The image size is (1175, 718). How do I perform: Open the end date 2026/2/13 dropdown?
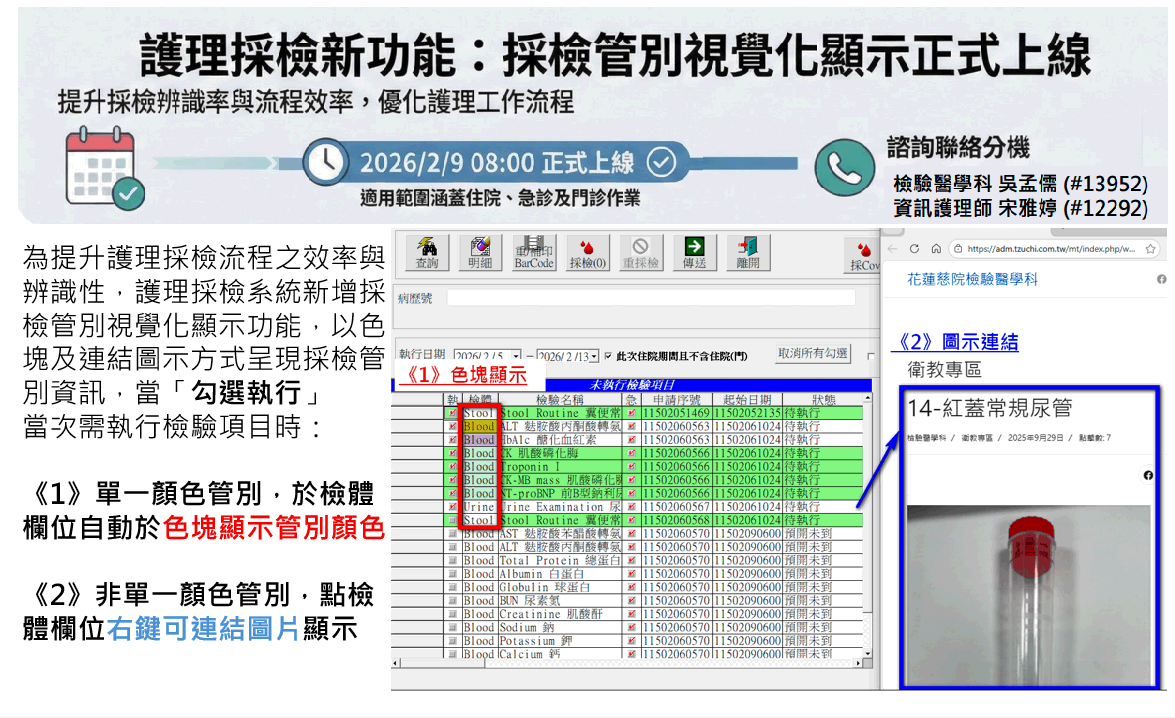pos(595,356)
